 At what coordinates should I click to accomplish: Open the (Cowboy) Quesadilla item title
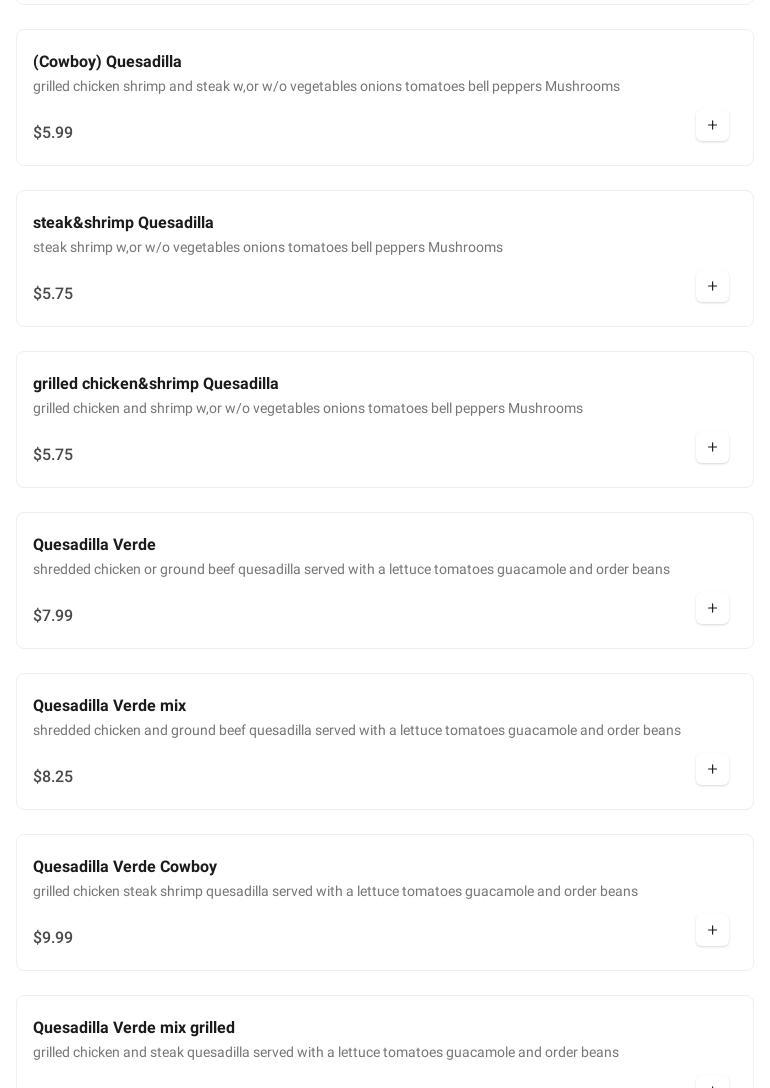tap(107, 62)
